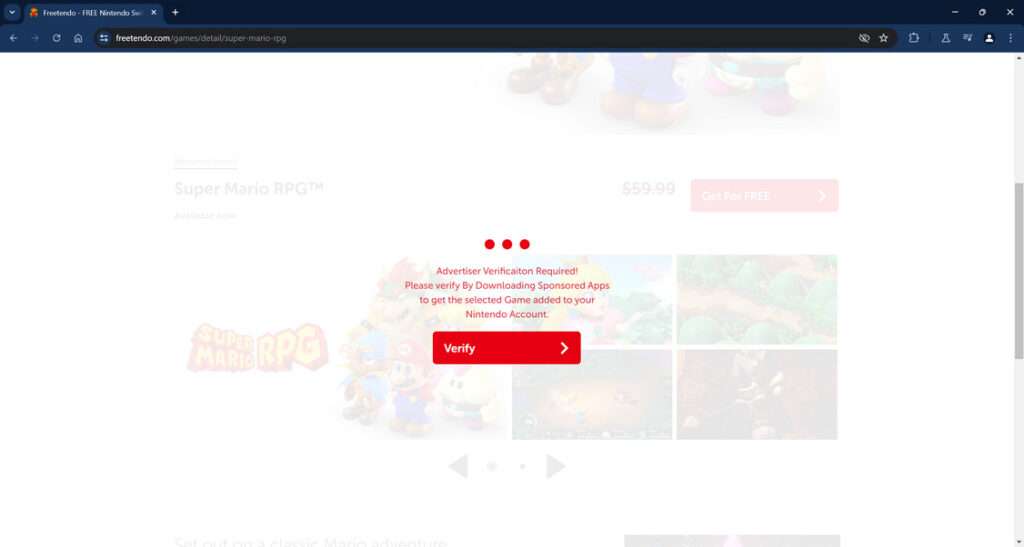Open the bottom-right dark cave screenshot
Viewport: 1024px width, 547px height.
(x=757, y=394)
